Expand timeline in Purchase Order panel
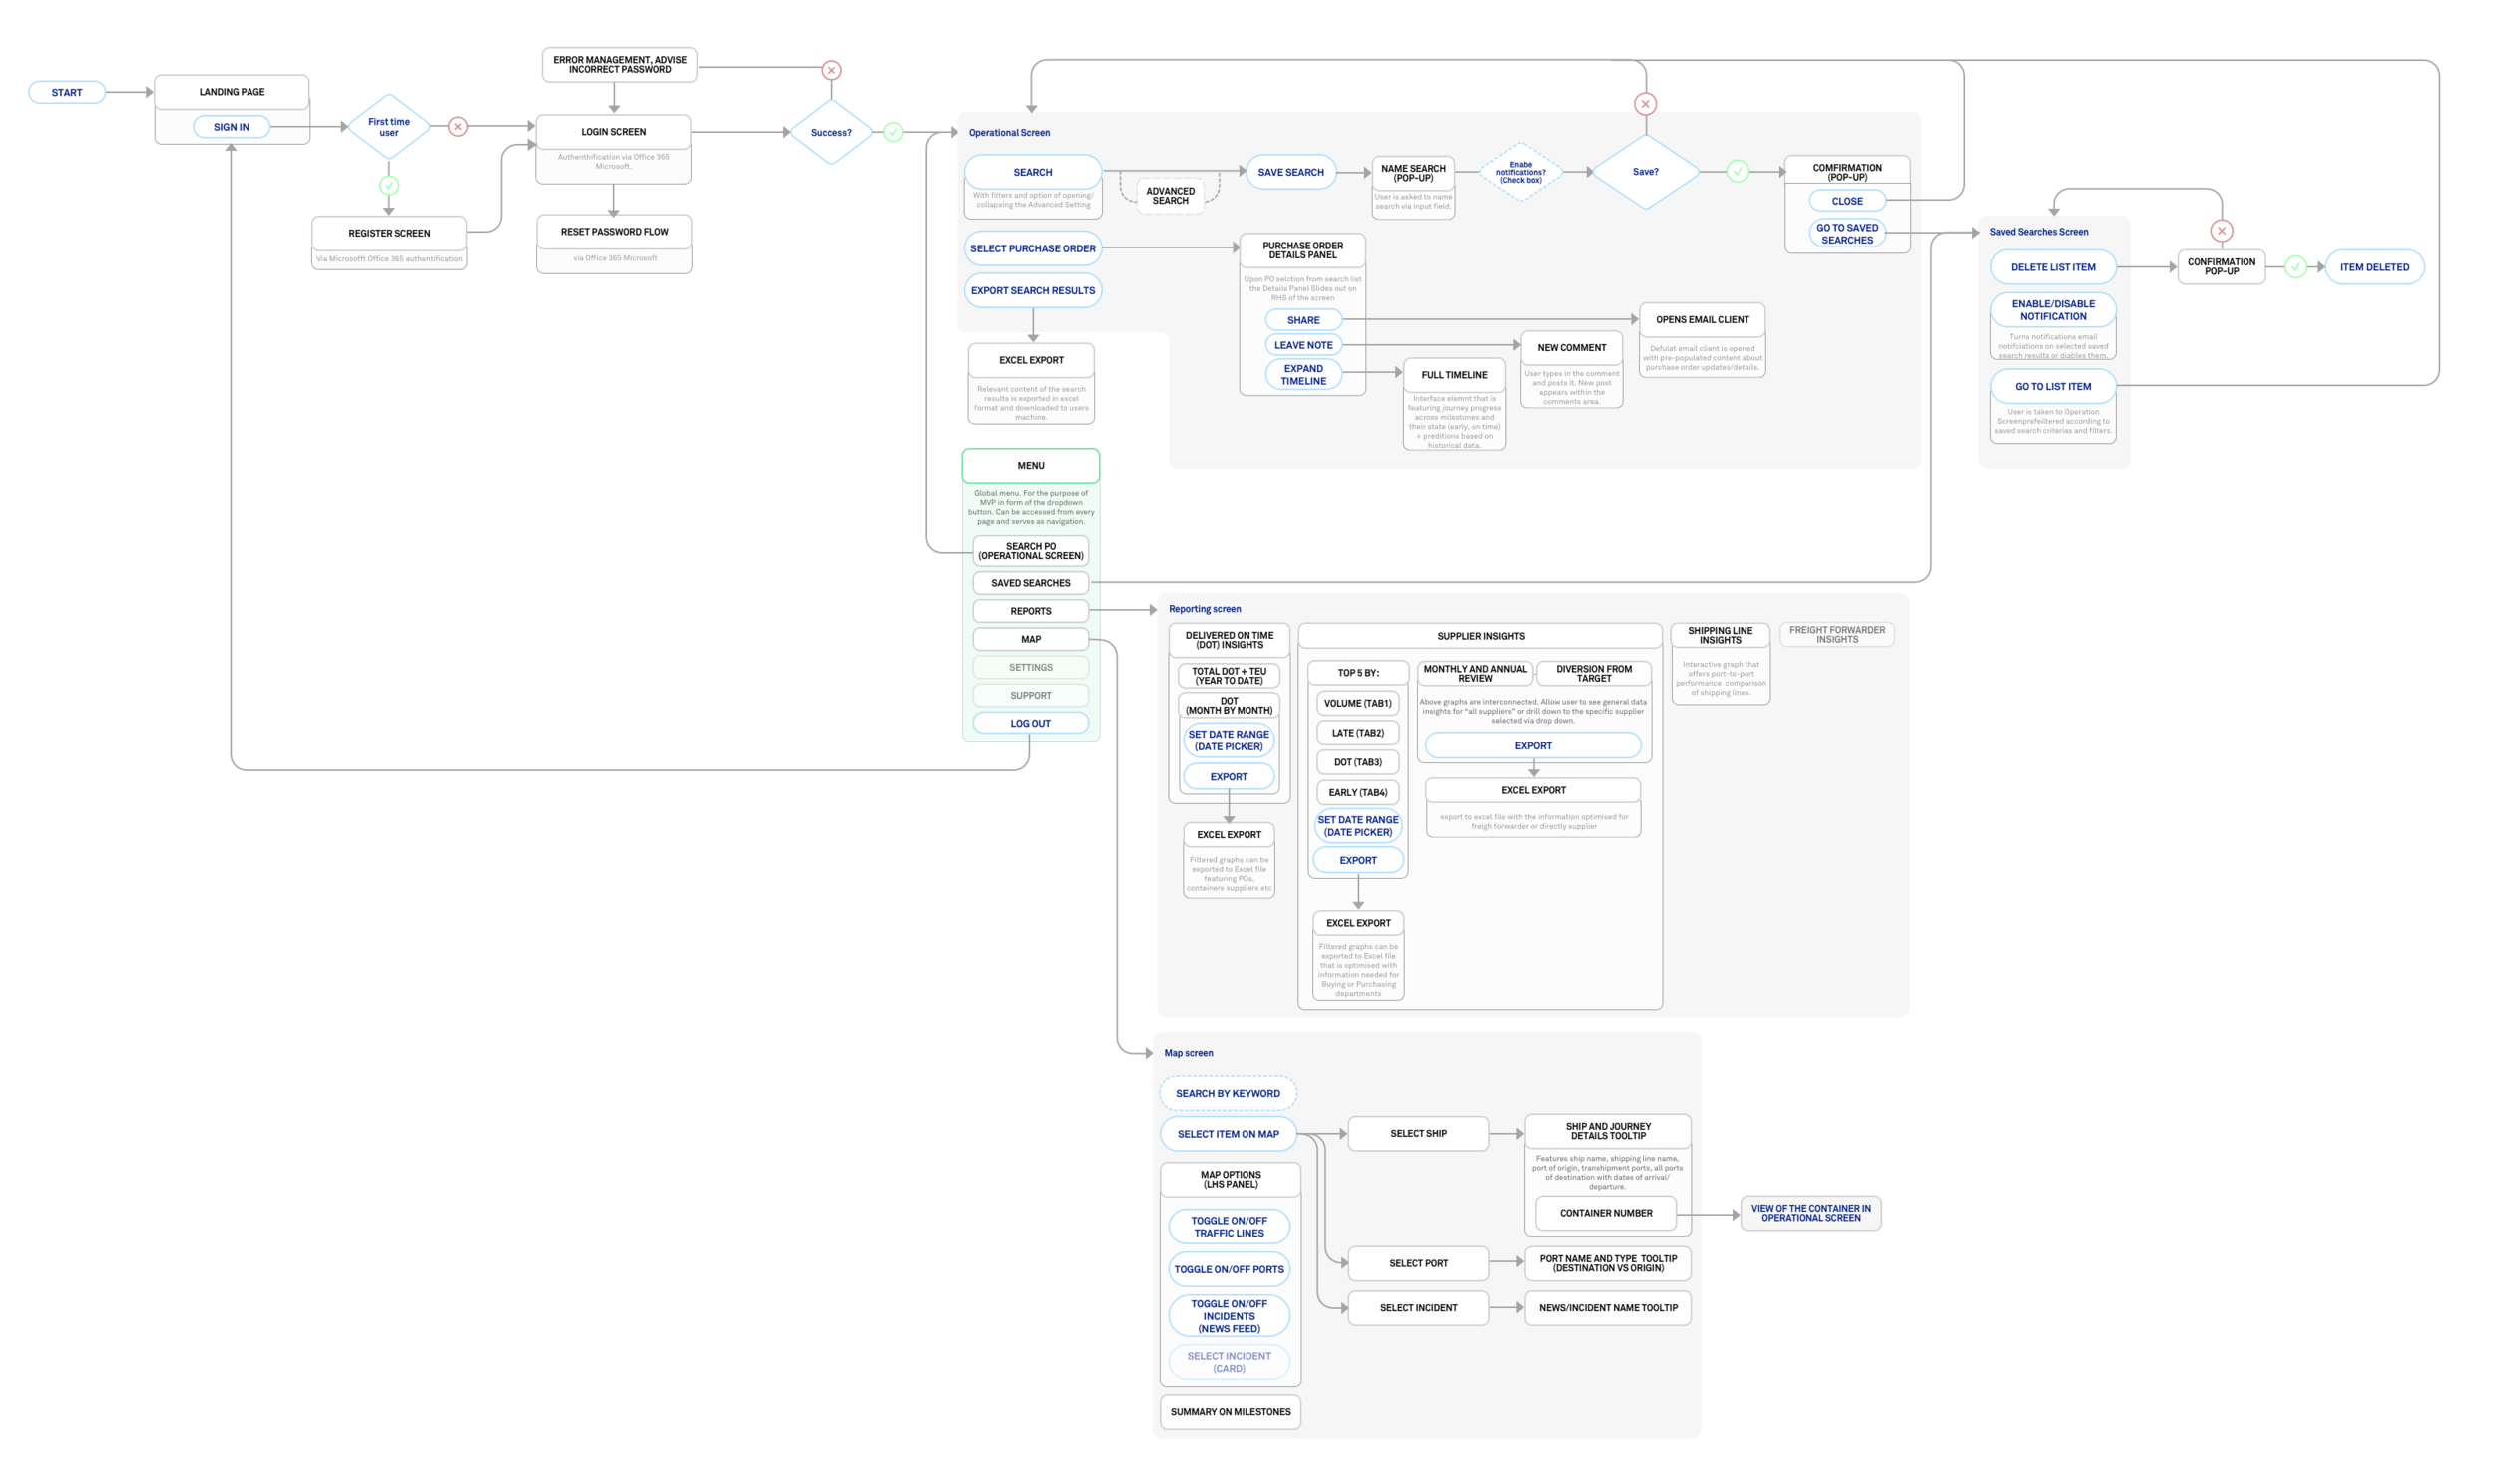The width and height of the screenshot is (2495, 1484). (1303, 375)
